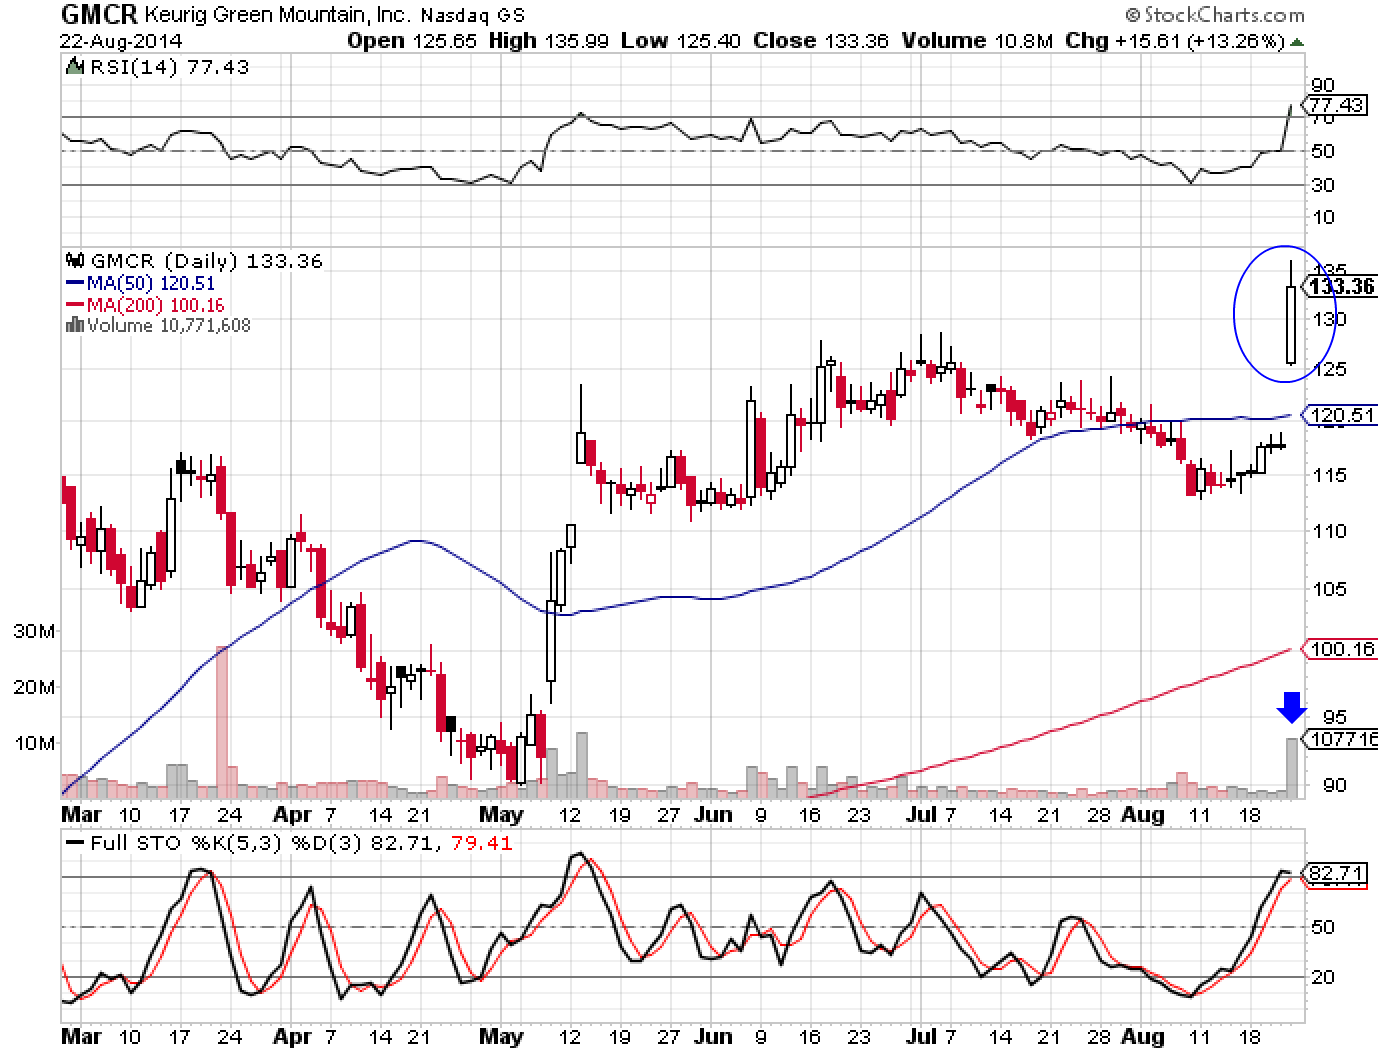
Task: Click the 20M volume axis label
Action: (34, 687)
